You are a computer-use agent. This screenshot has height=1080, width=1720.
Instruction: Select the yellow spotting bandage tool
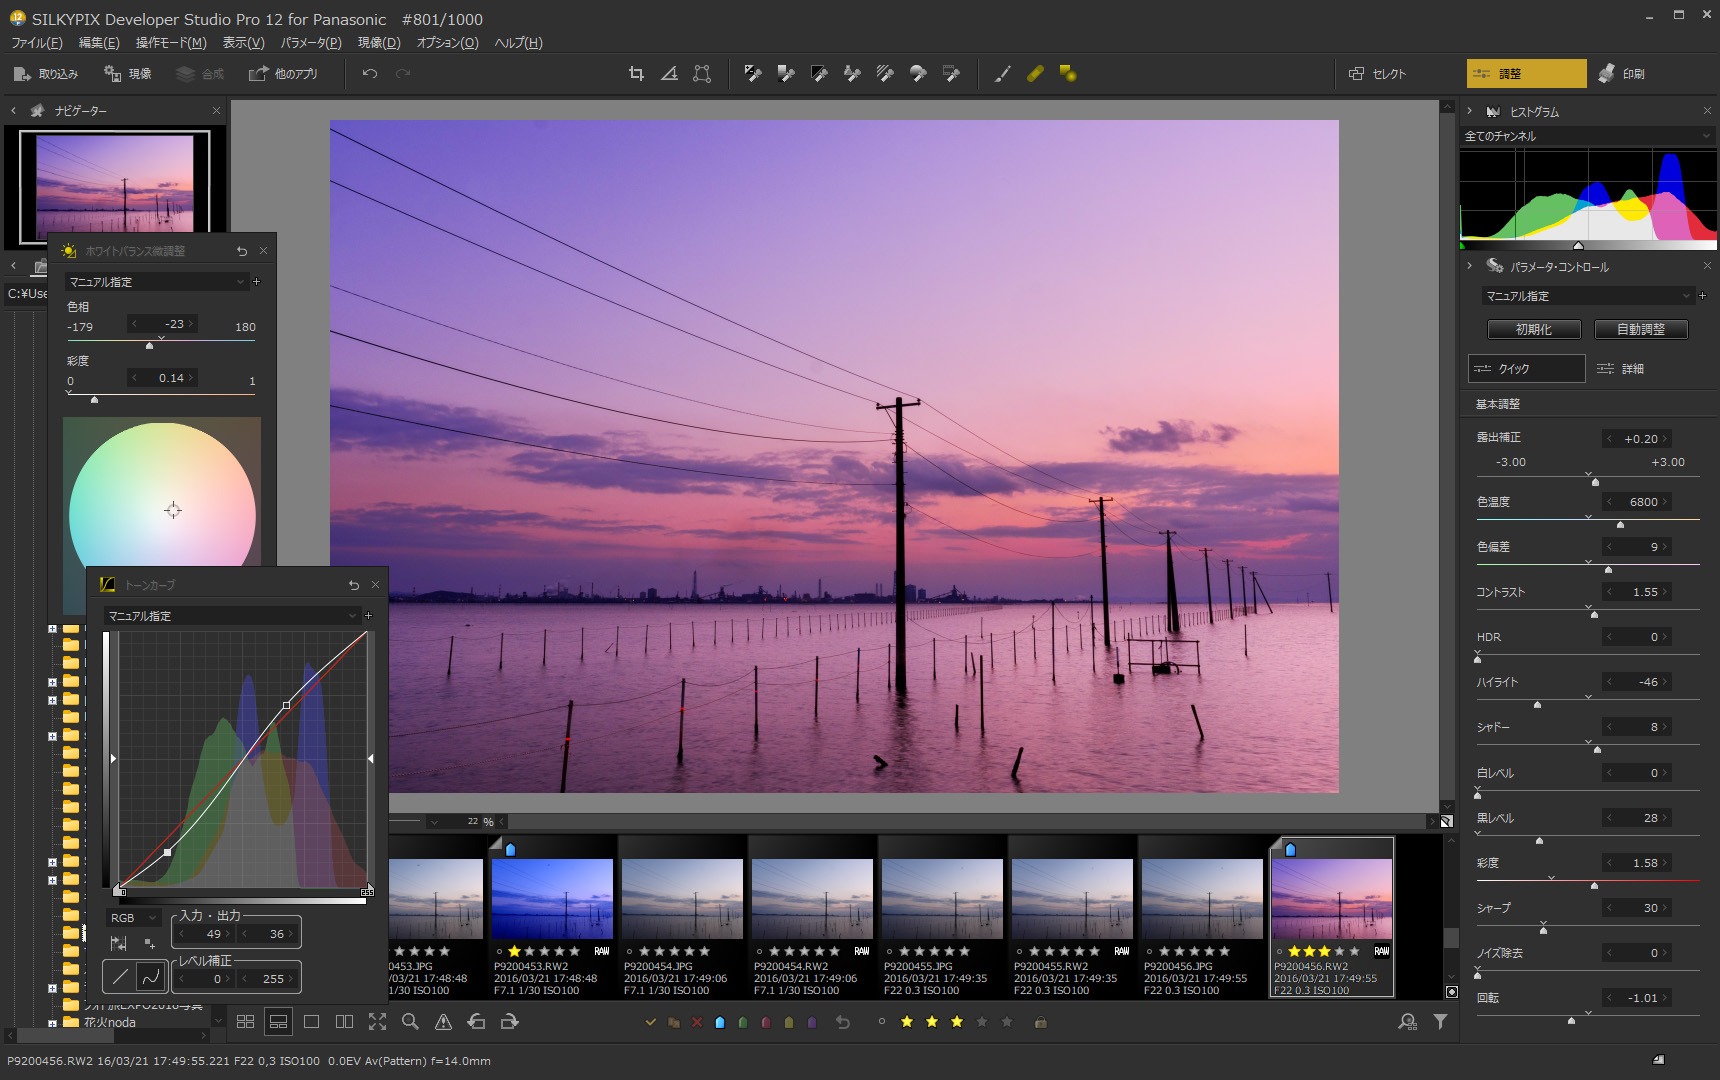(1035, 74)
